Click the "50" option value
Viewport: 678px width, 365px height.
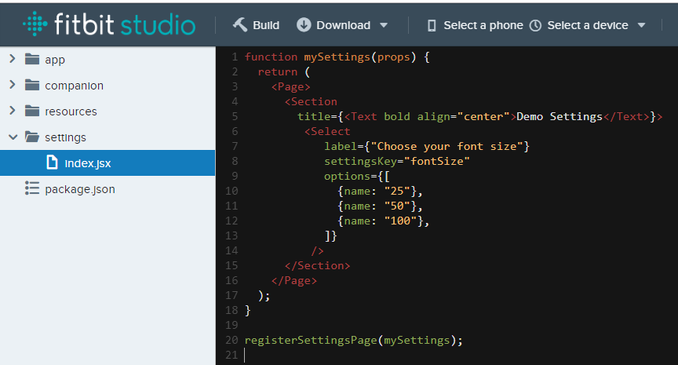coord(397,206)
